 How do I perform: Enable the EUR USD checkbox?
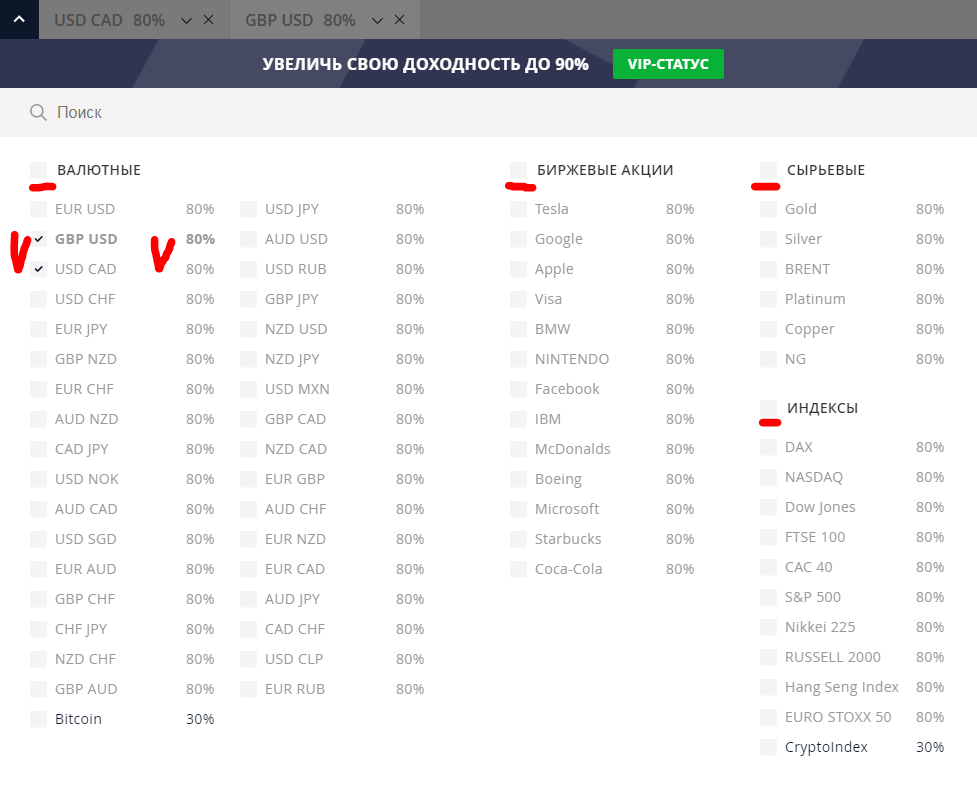pyautogui.click(x=38, y=209)
